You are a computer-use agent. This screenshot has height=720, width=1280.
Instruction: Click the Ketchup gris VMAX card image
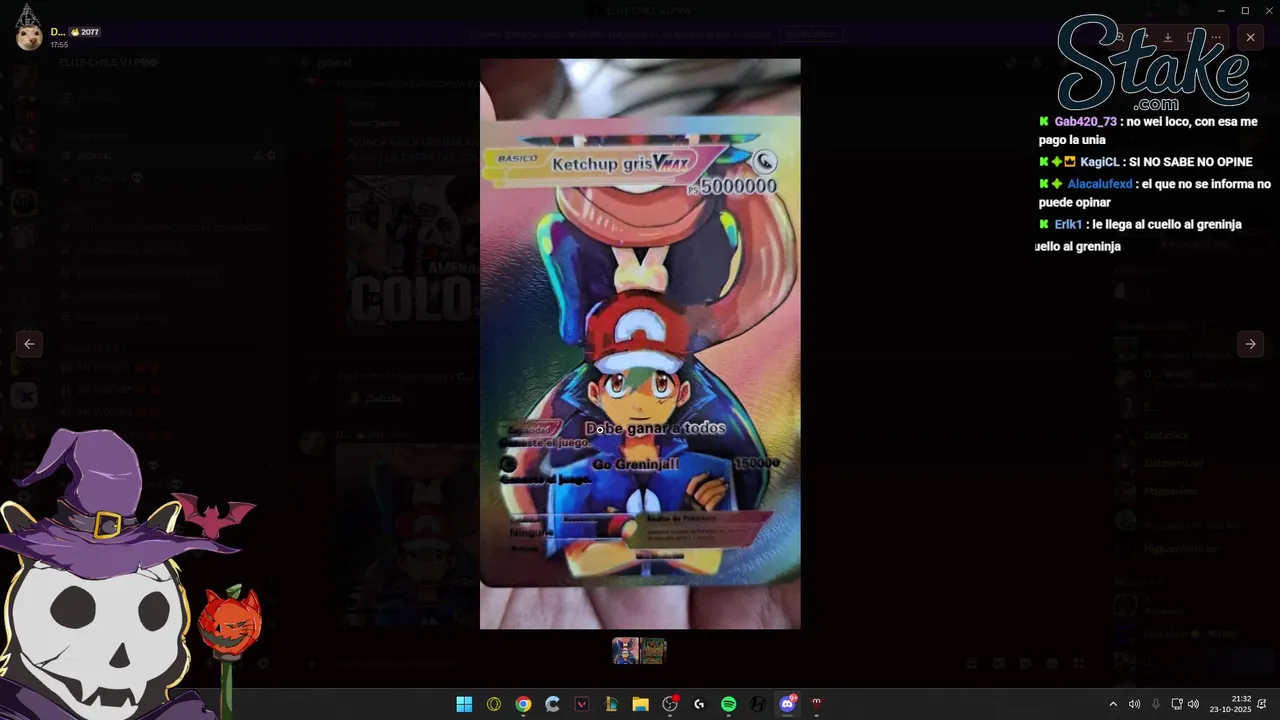(x=640, y=344)
